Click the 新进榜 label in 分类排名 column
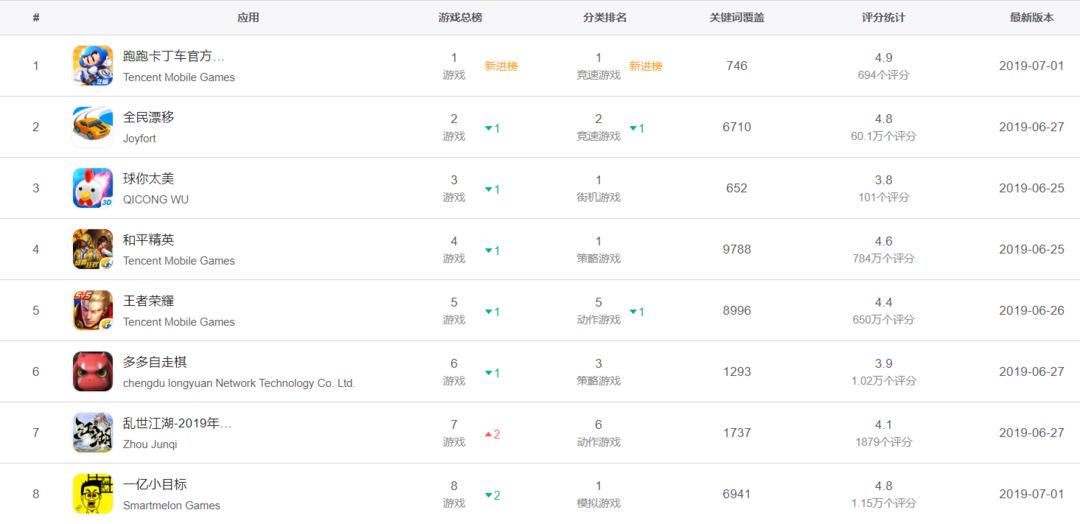Viewport: 1080px width, 524px height. (645, 66)
